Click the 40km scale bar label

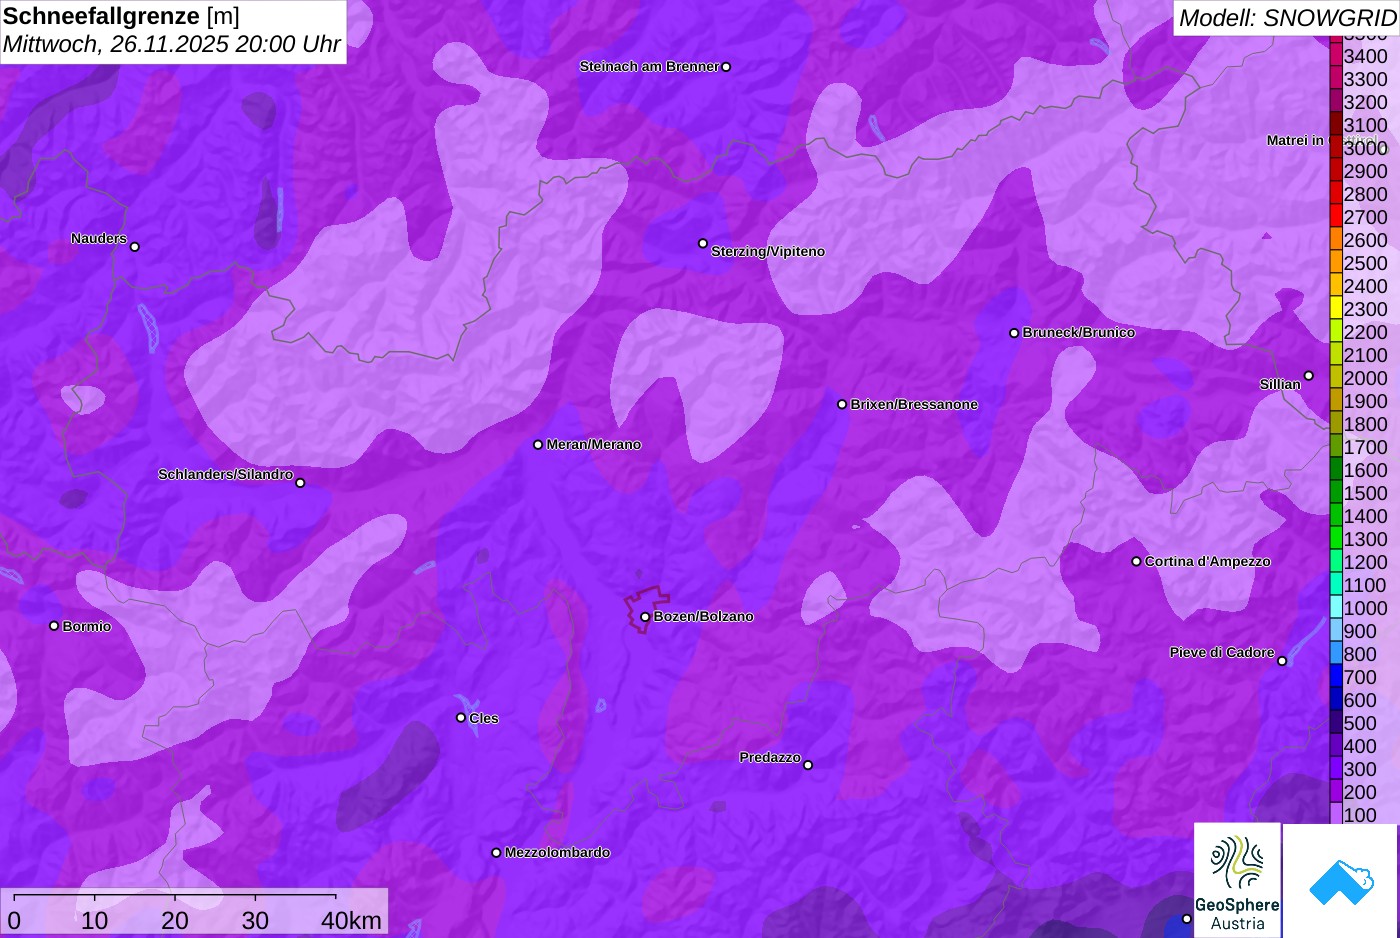pos(351,920)
